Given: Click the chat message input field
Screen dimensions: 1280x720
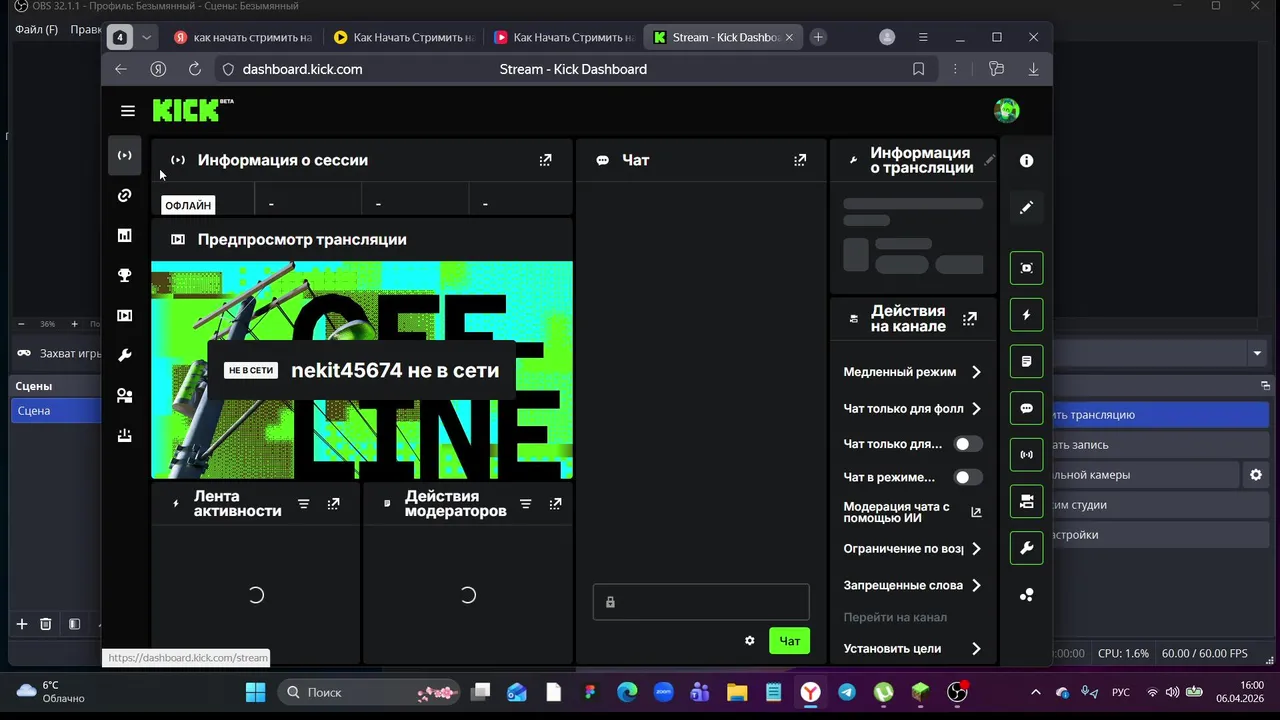Looking at the screenshot, I should tap(701, 602).
